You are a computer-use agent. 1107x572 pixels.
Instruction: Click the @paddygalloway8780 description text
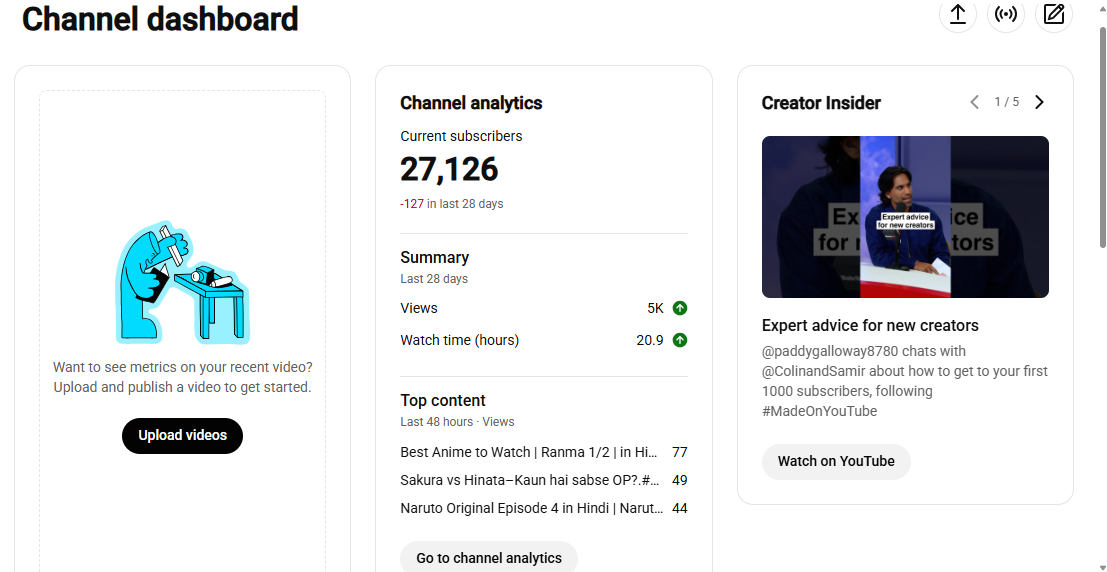[x=905, y=381]
